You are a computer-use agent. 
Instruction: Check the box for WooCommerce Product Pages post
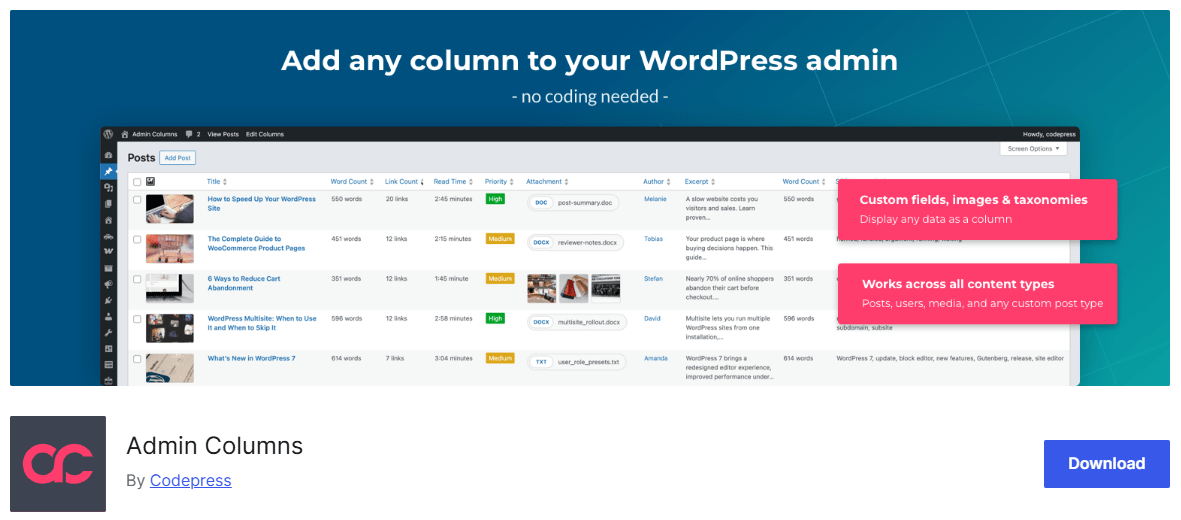[137, 239]
